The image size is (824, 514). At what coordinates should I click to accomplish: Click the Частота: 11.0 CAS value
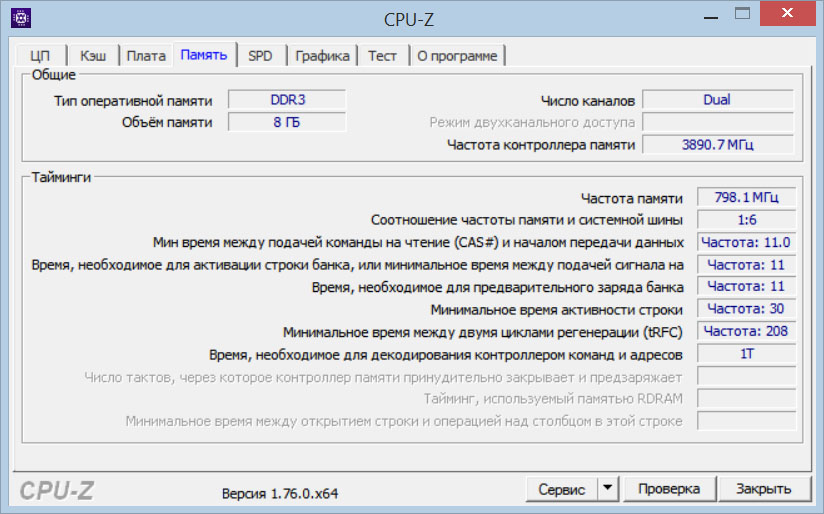[746, 242]
